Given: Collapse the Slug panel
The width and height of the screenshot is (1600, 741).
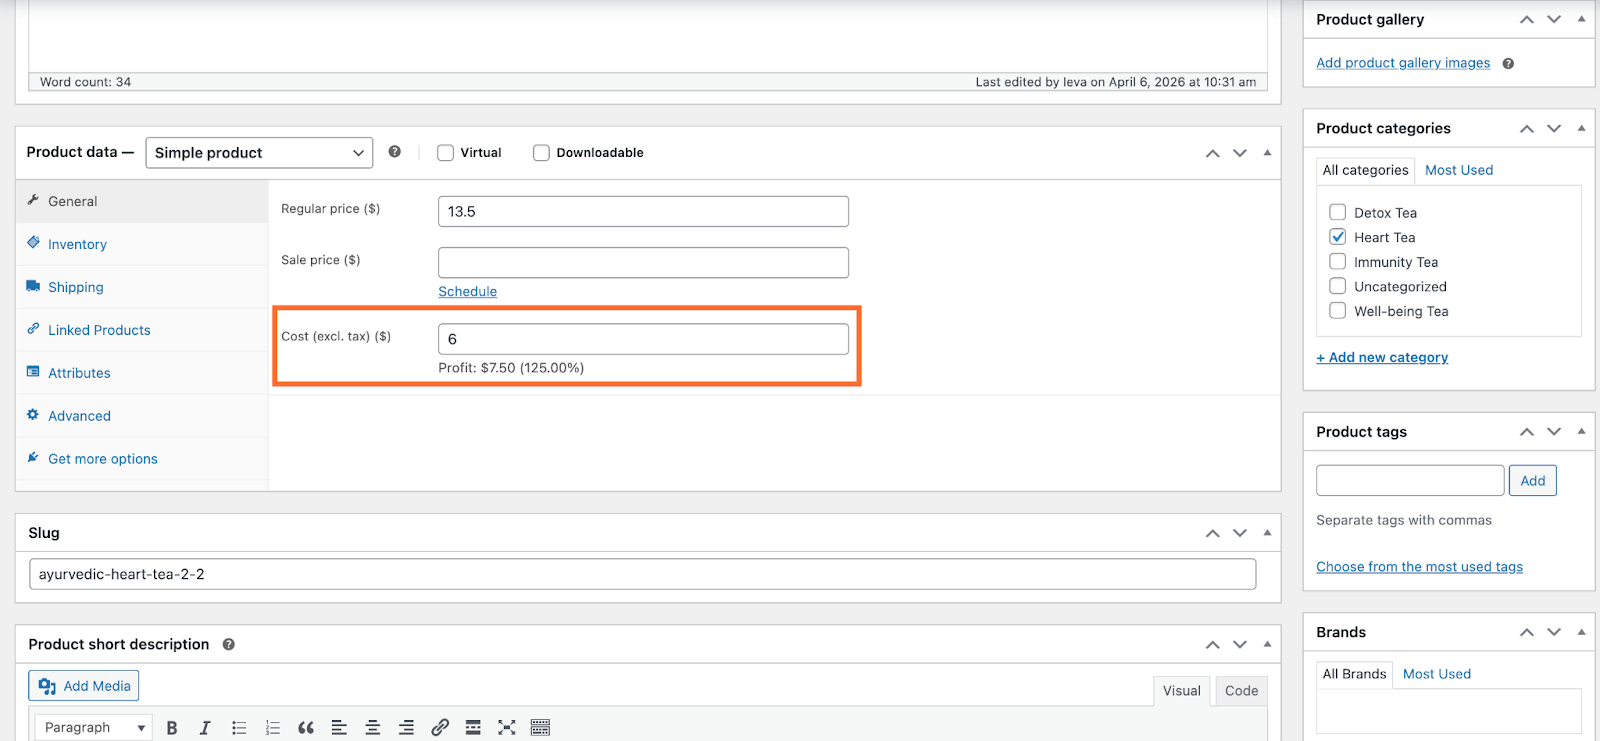Looking at the screenshot, I should click(1267, 533).
